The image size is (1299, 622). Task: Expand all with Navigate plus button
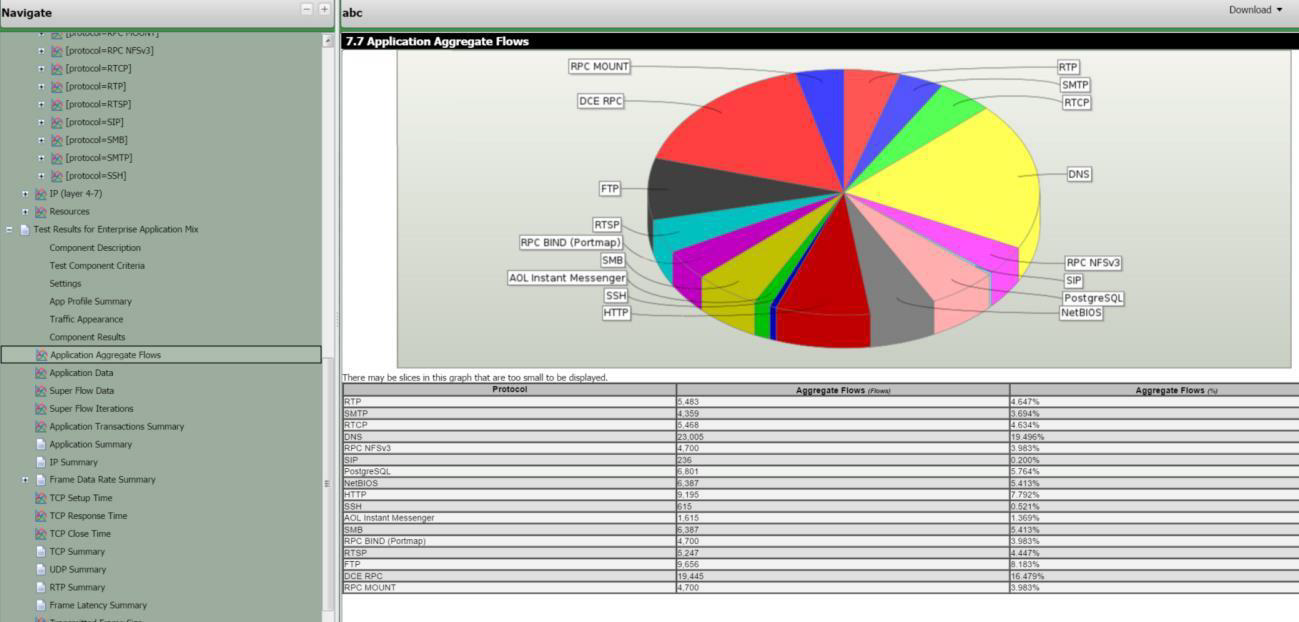point(323,9)
